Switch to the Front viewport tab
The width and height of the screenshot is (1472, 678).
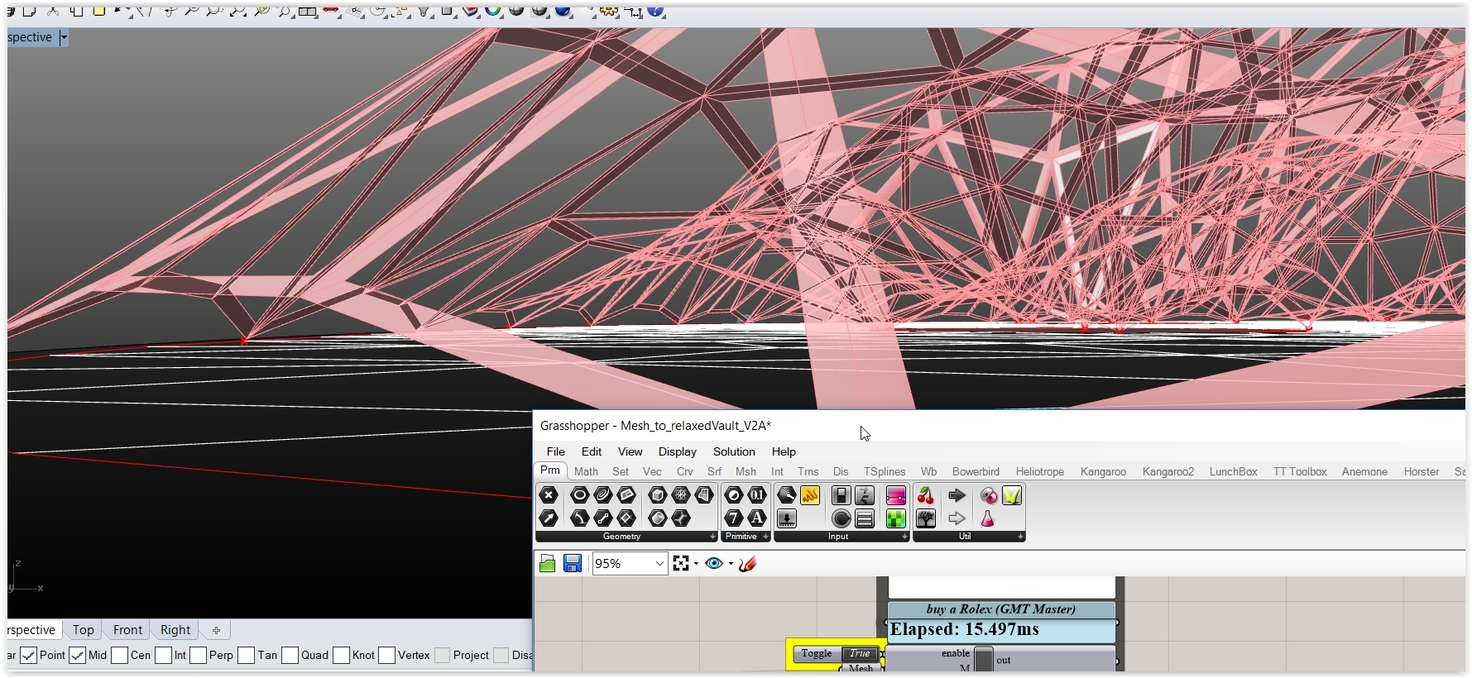(x=127, y=630)
